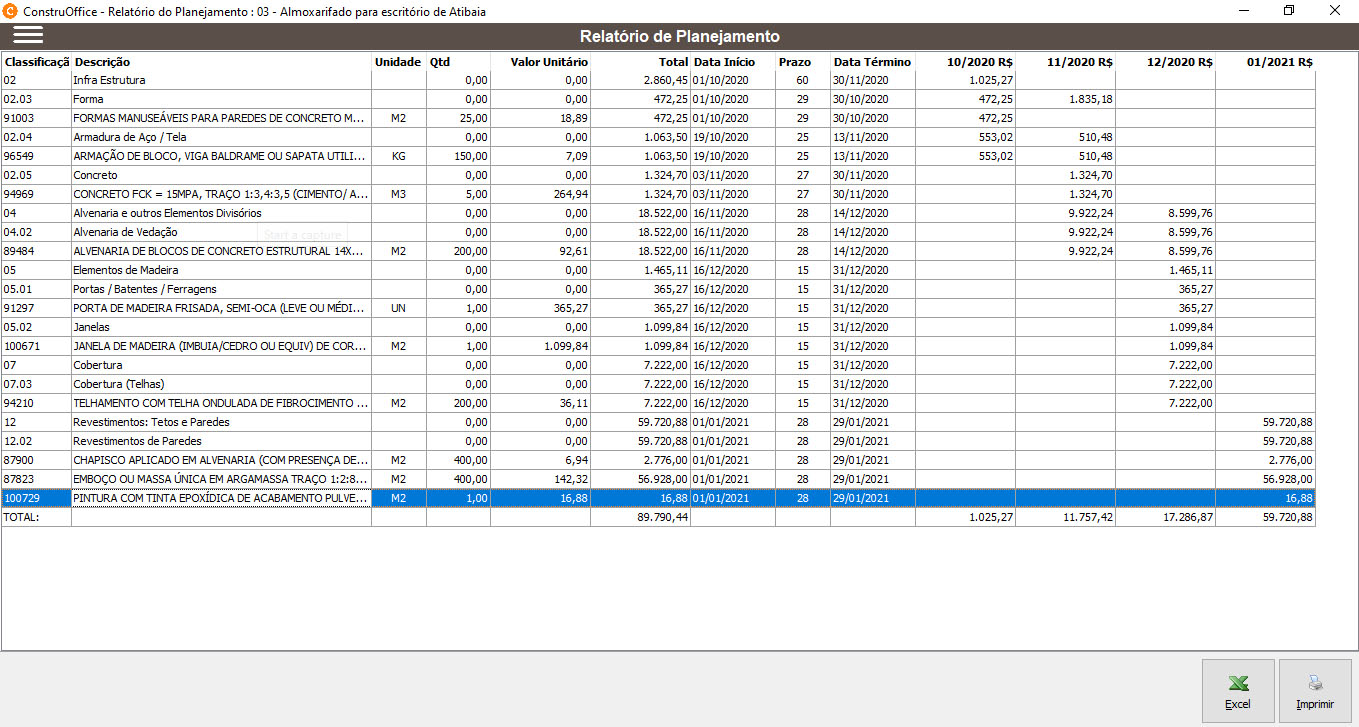Click the Data Término column header
The image size is (1359, 727).
click(873, 62)
